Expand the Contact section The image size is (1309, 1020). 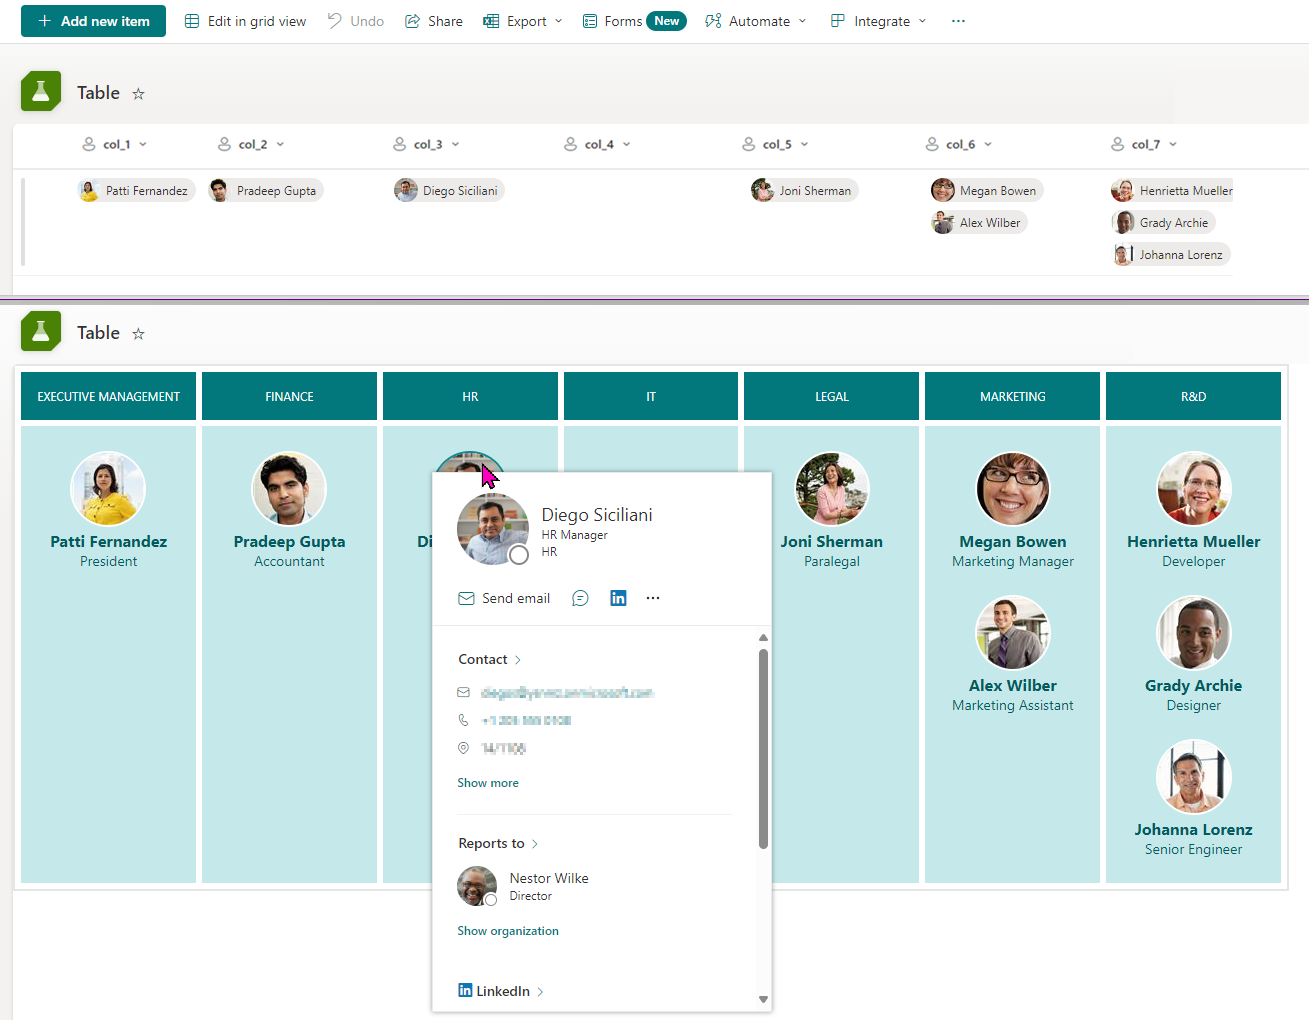[x=490, y=659]
